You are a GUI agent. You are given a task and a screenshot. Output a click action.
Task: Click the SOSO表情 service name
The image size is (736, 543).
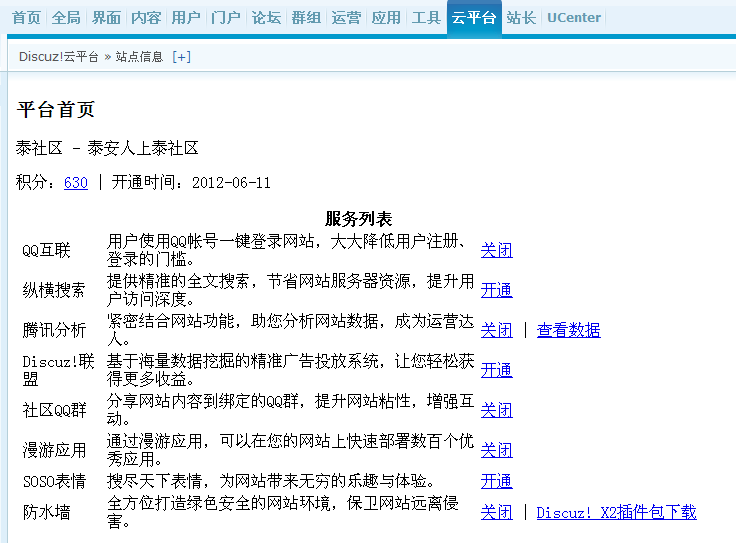[x=54, y=481]
